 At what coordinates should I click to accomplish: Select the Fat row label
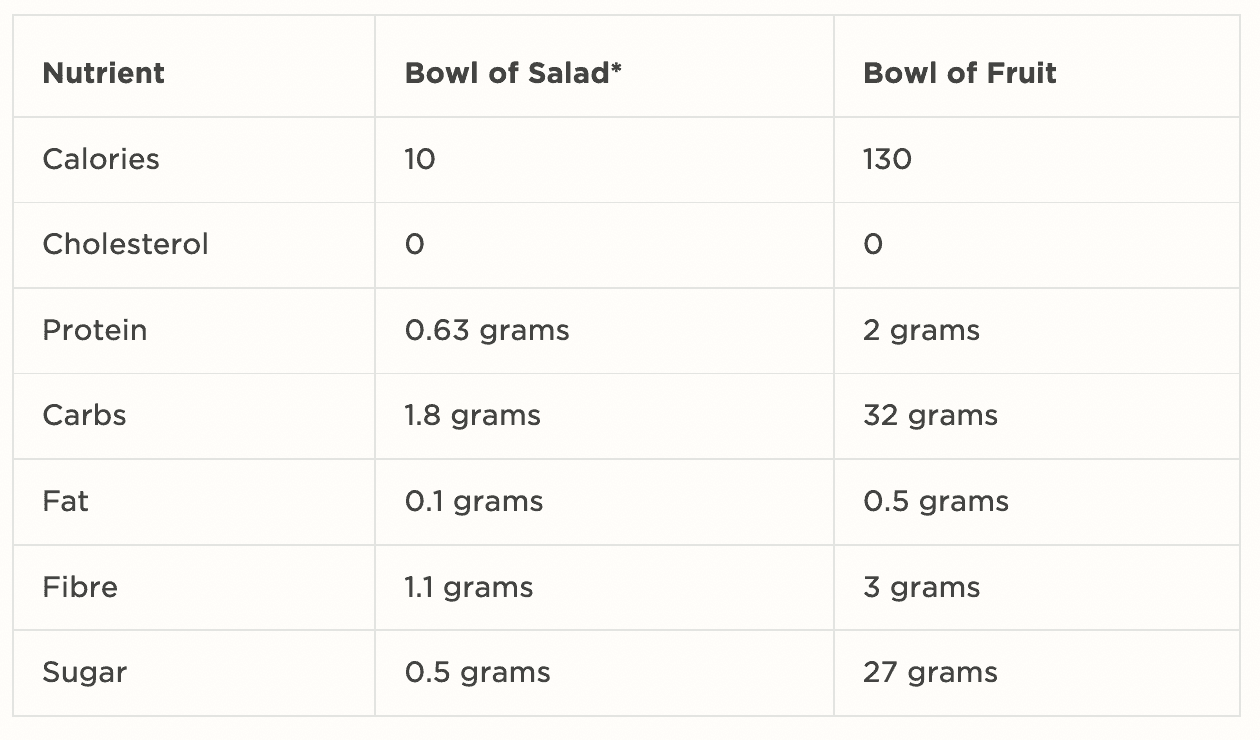tap(66, 501)
